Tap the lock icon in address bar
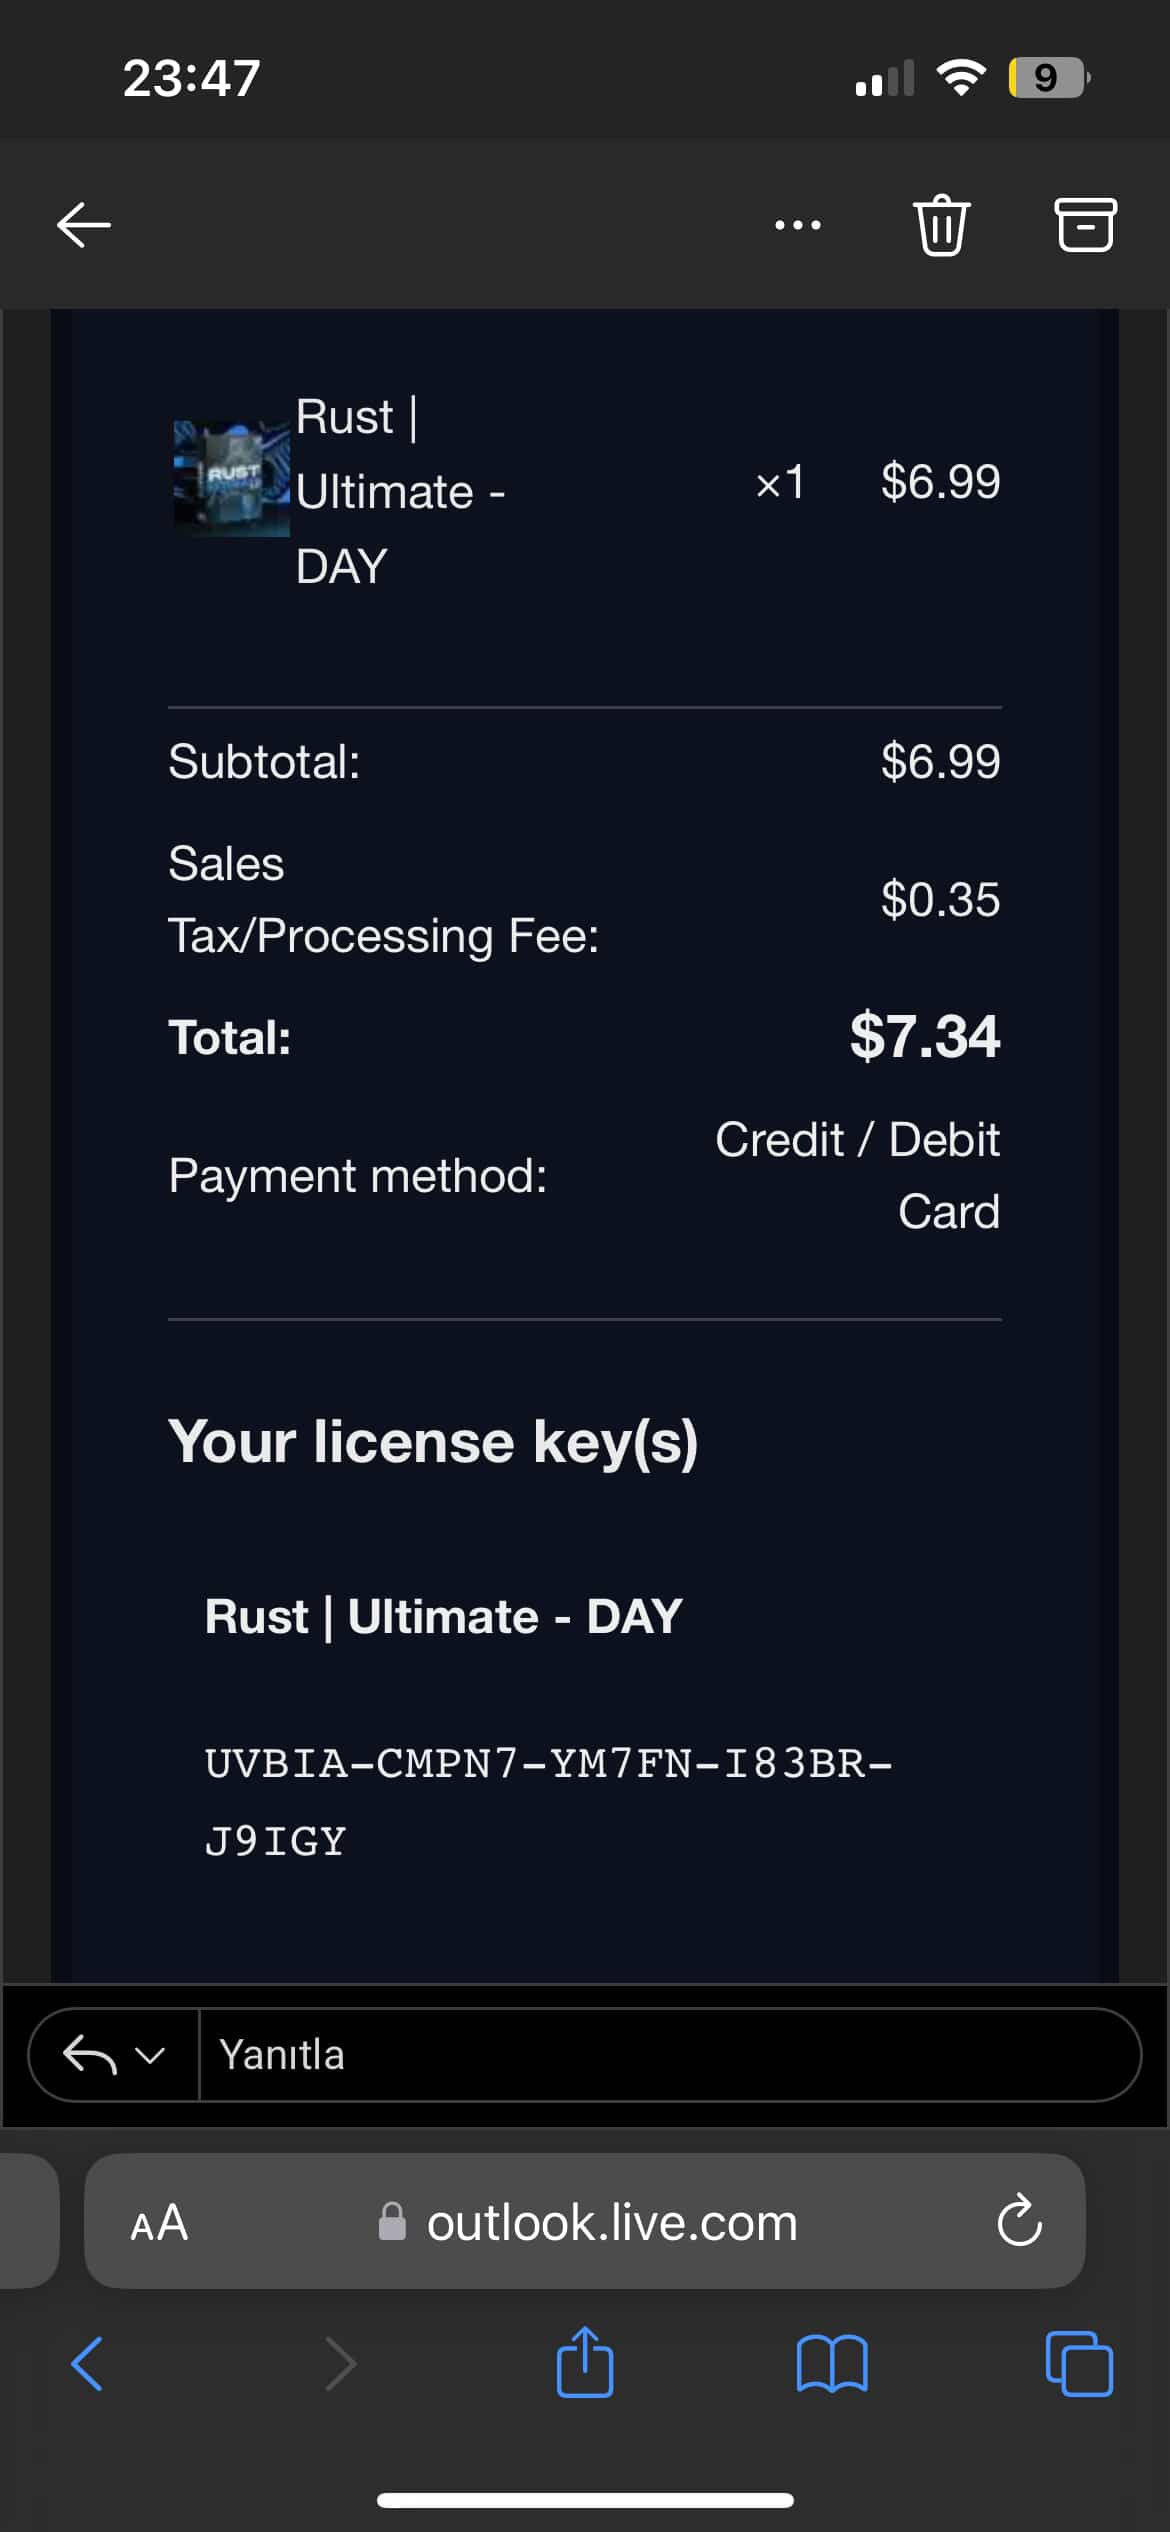Viewport: 1170px width, 2532px height. click(x=392, y=2222)
